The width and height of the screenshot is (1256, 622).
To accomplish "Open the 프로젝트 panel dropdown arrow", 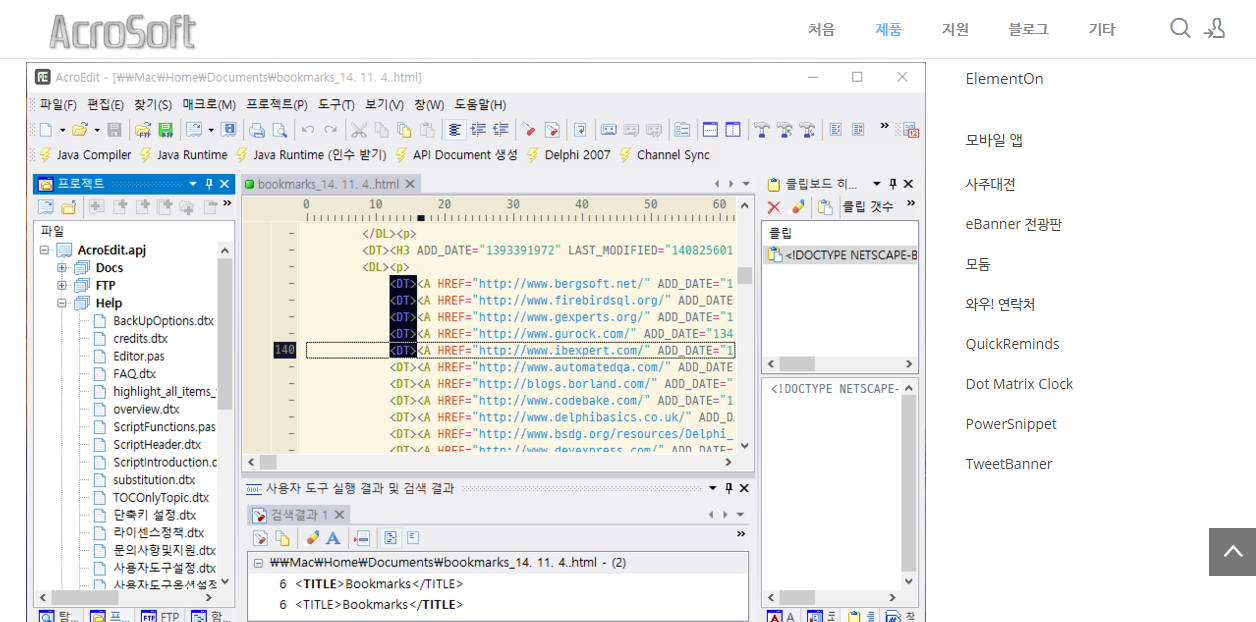I will pos(193,184).
